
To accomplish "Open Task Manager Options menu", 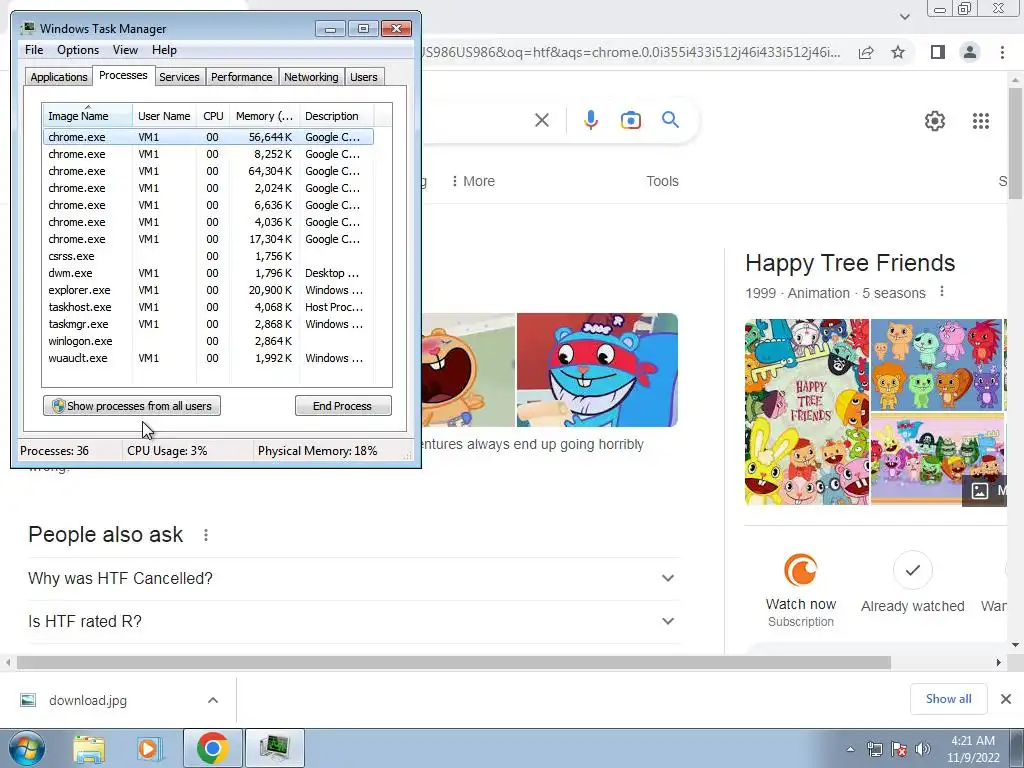I will (x=78, y=50).
